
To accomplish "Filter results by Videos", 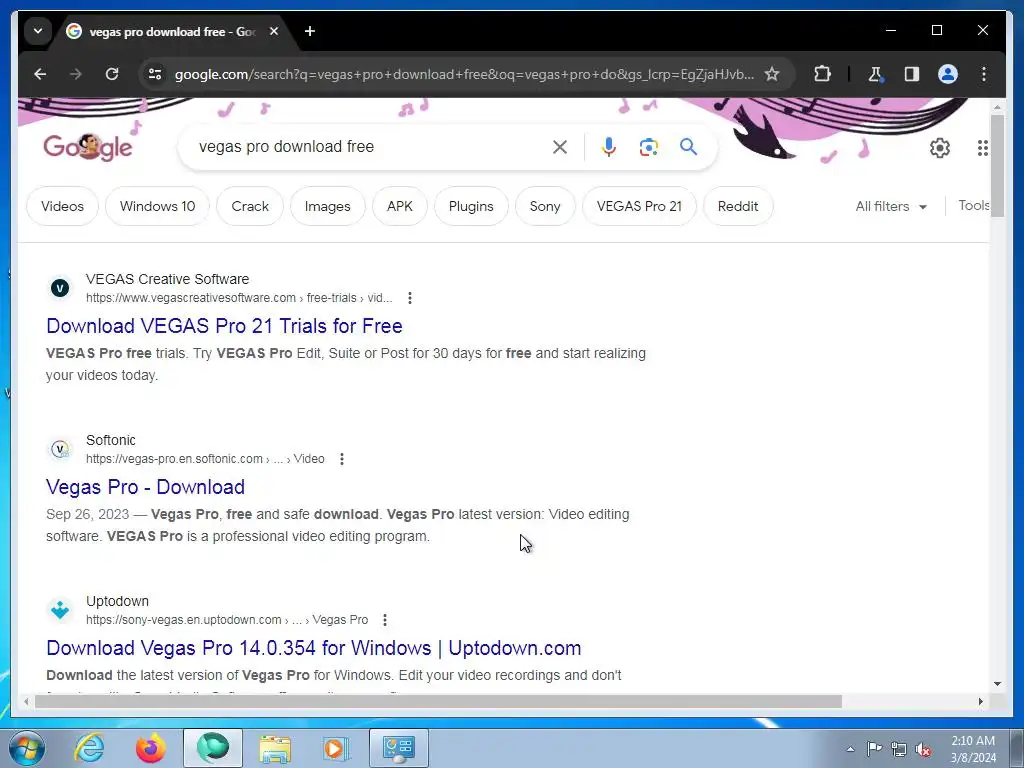I will tap(62, 206).
